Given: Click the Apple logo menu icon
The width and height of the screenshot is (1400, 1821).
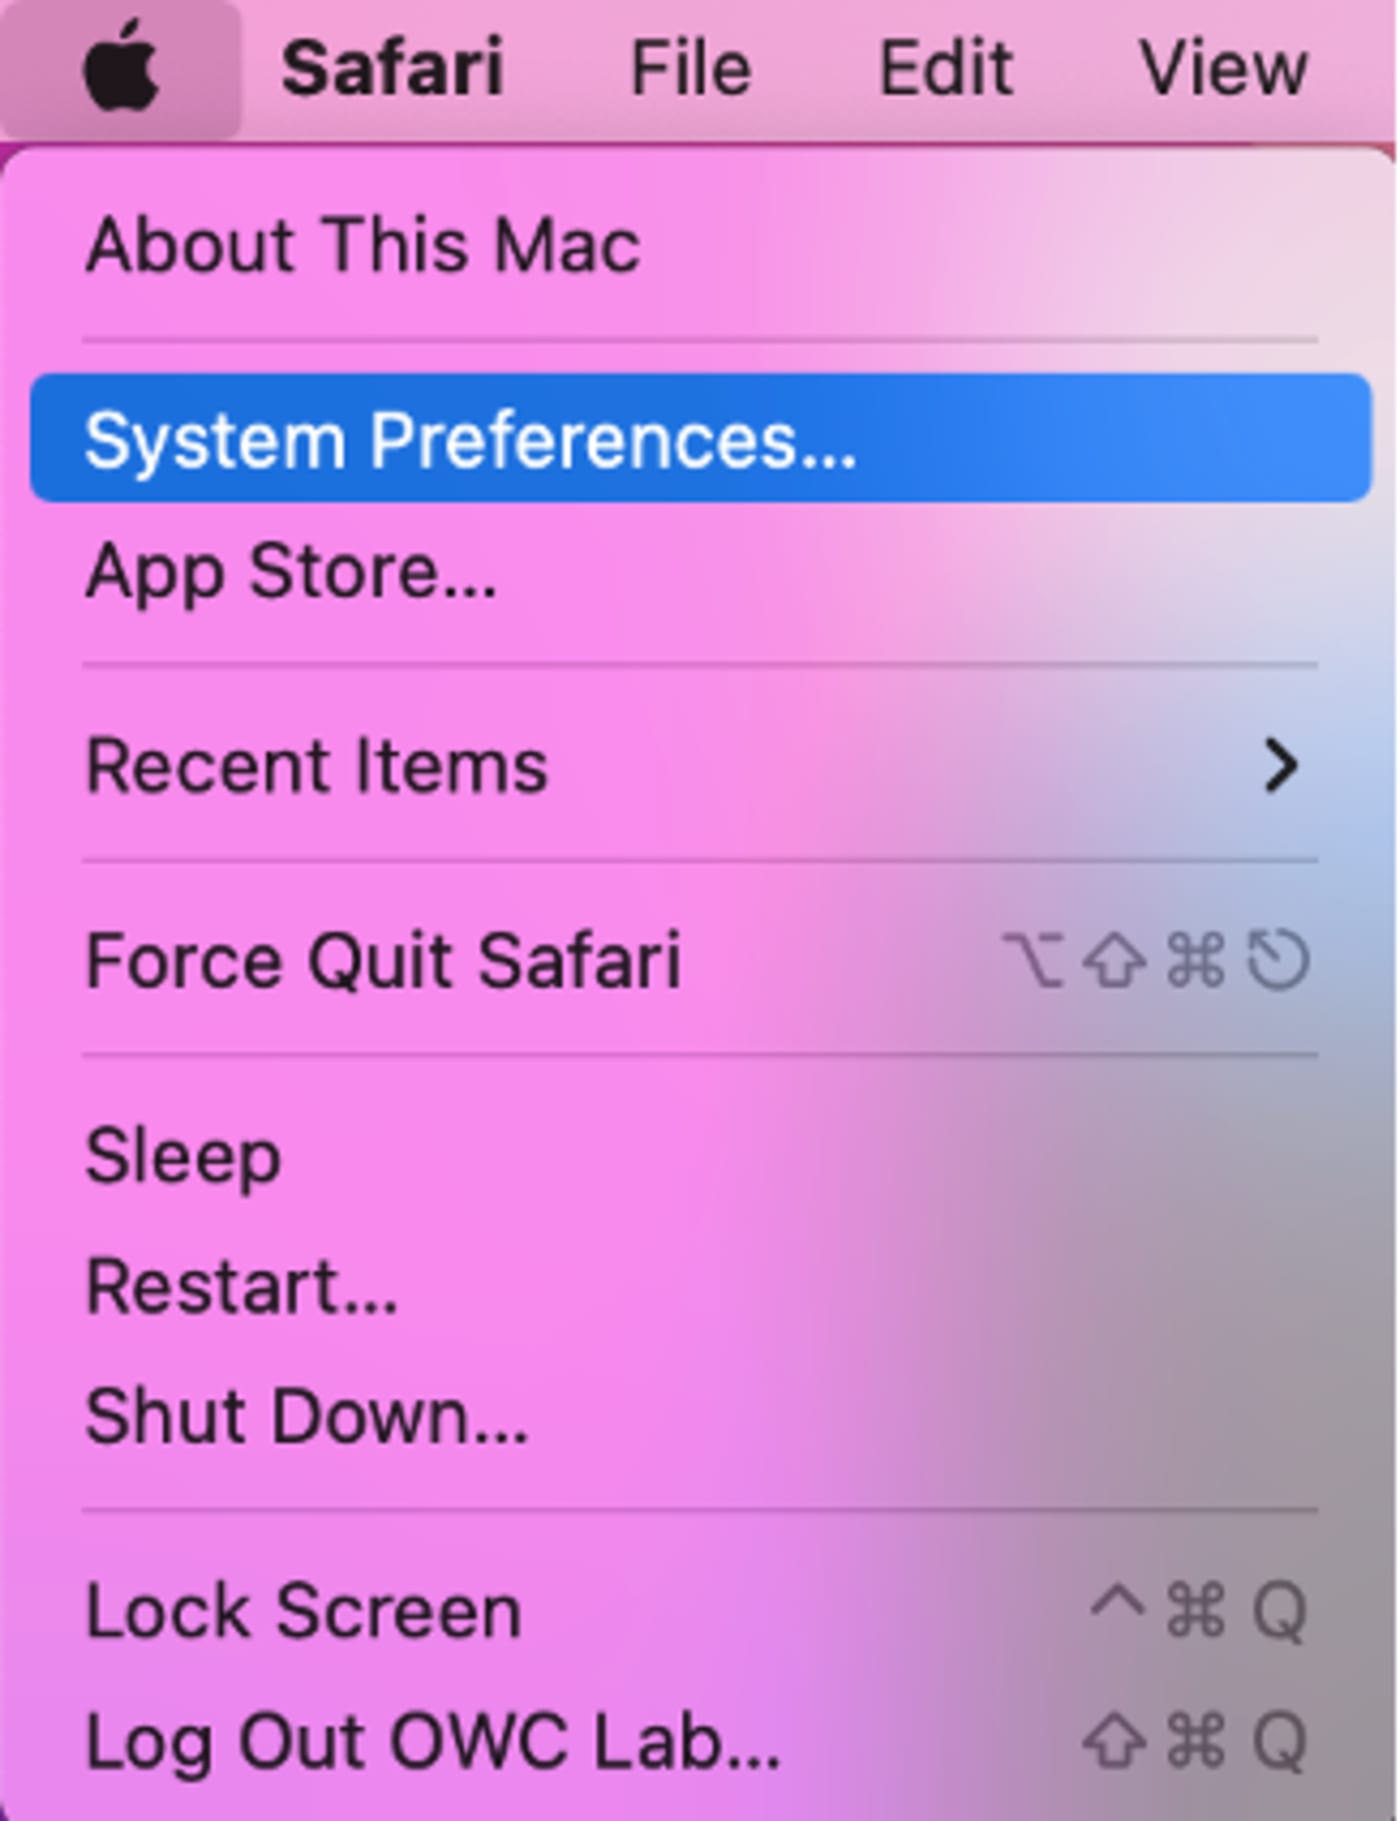Looking at the screenshot, I should point(121,68).
